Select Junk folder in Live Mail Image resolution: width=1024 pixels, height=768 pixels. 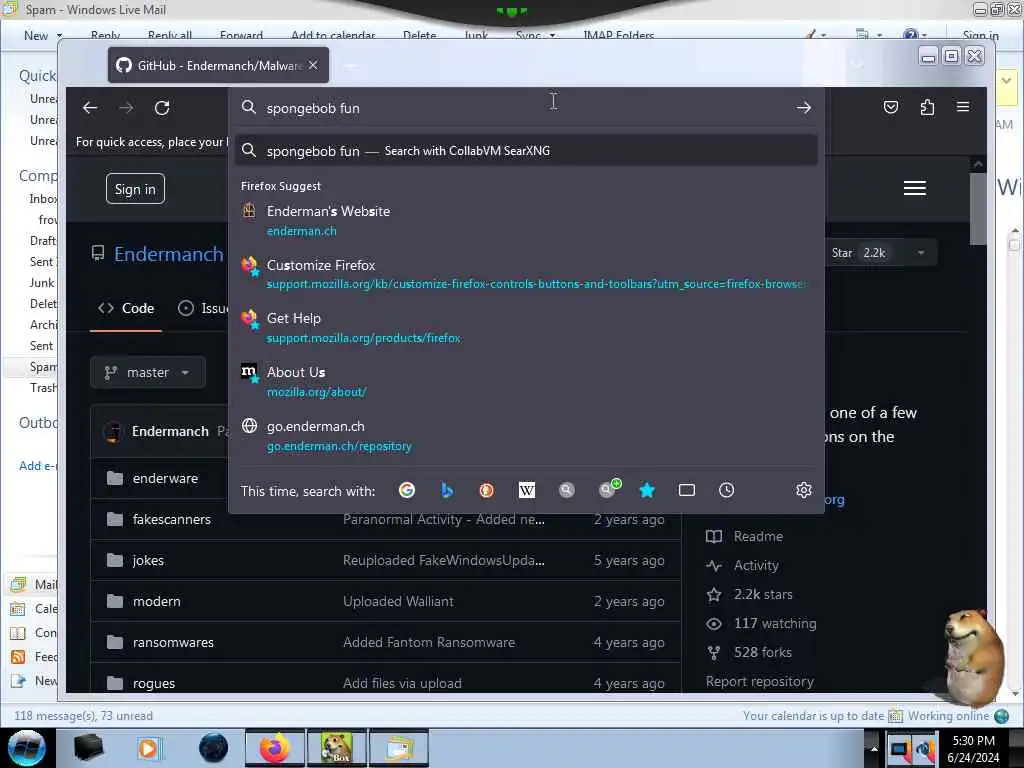click(41, 283)
